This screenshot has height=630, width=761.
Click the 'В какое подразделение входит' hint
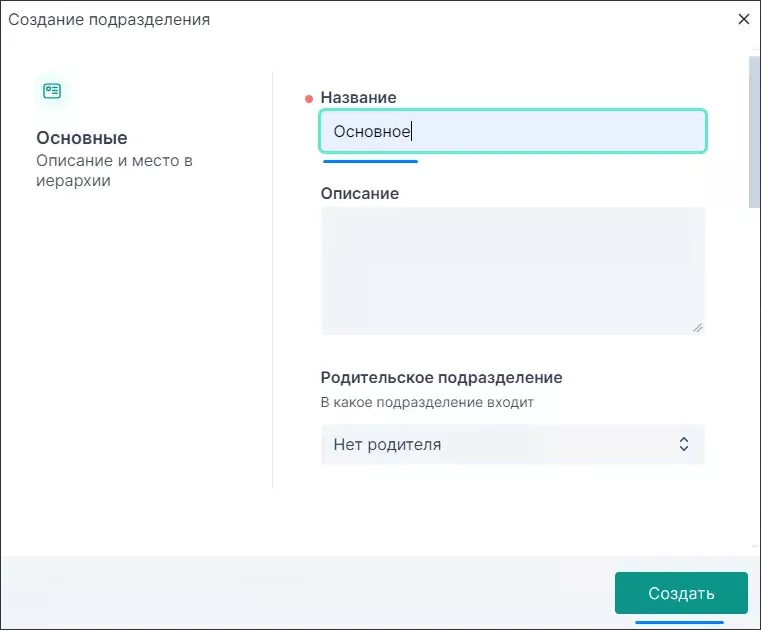click(x=427, y=402)
